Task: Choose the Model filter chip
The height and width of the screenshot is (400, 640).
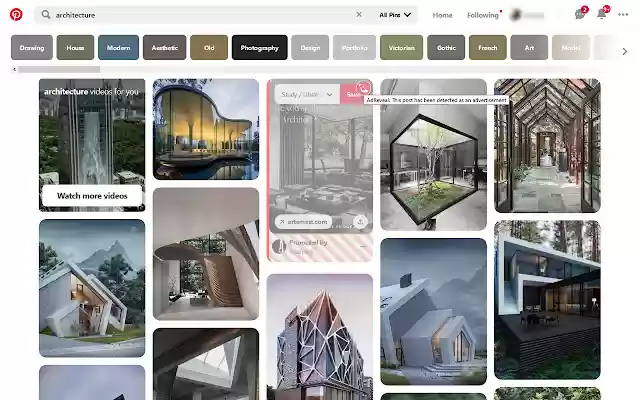Action: 571,47
